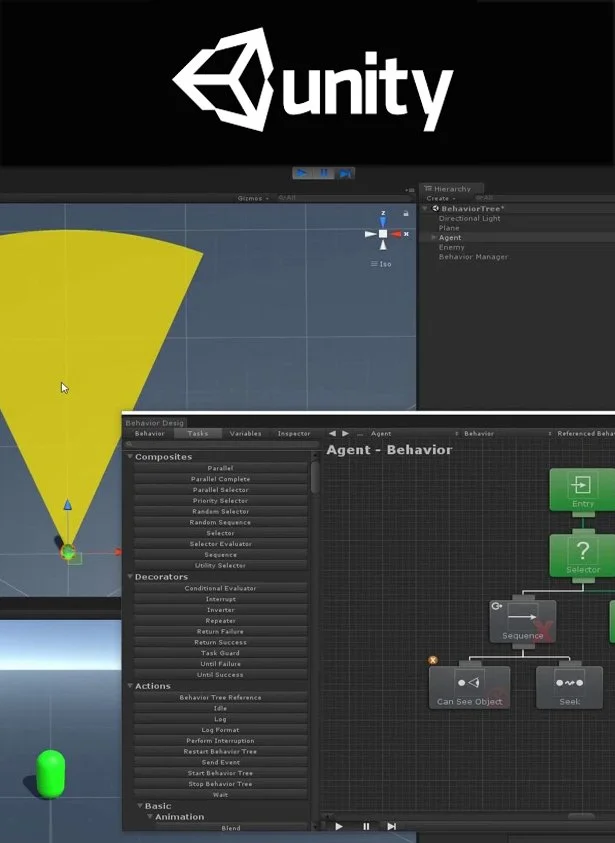Open the Agent dropdown in the Behavior Designer toolbar
The width and height of the screenshot is (615, 843).
coord(414,433)
